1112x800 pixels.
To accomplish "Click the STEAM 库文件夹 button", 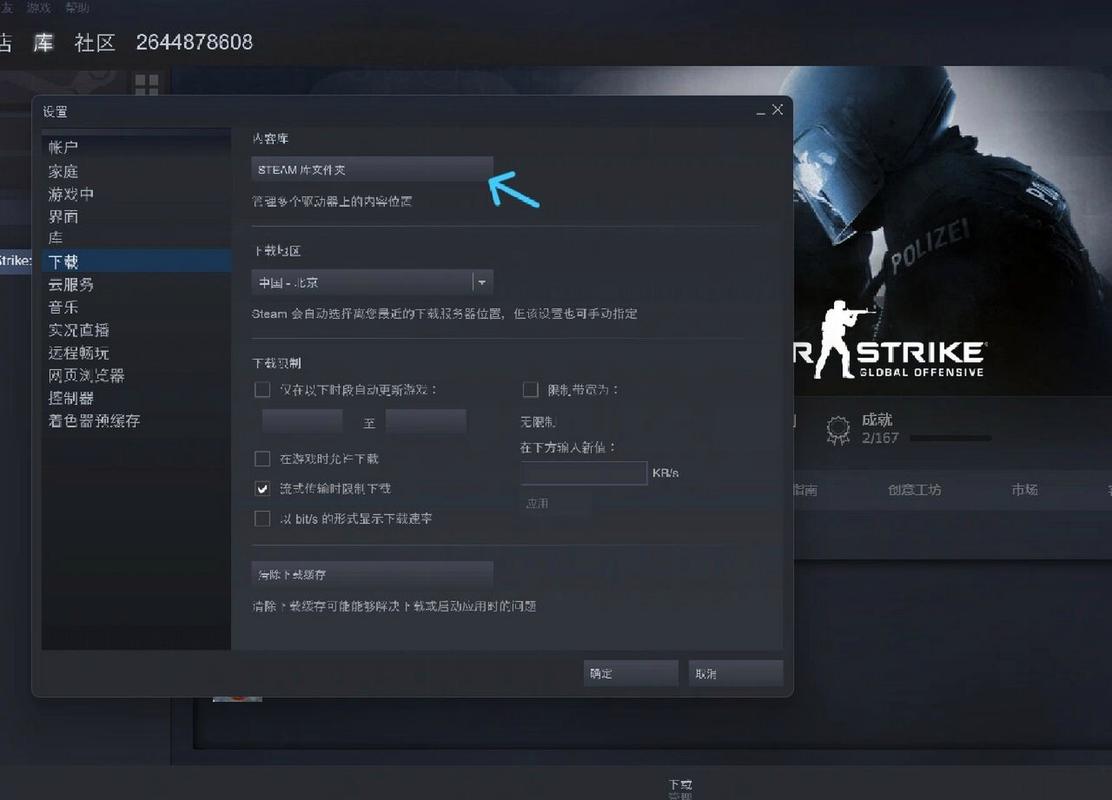I will pos(372,170).
